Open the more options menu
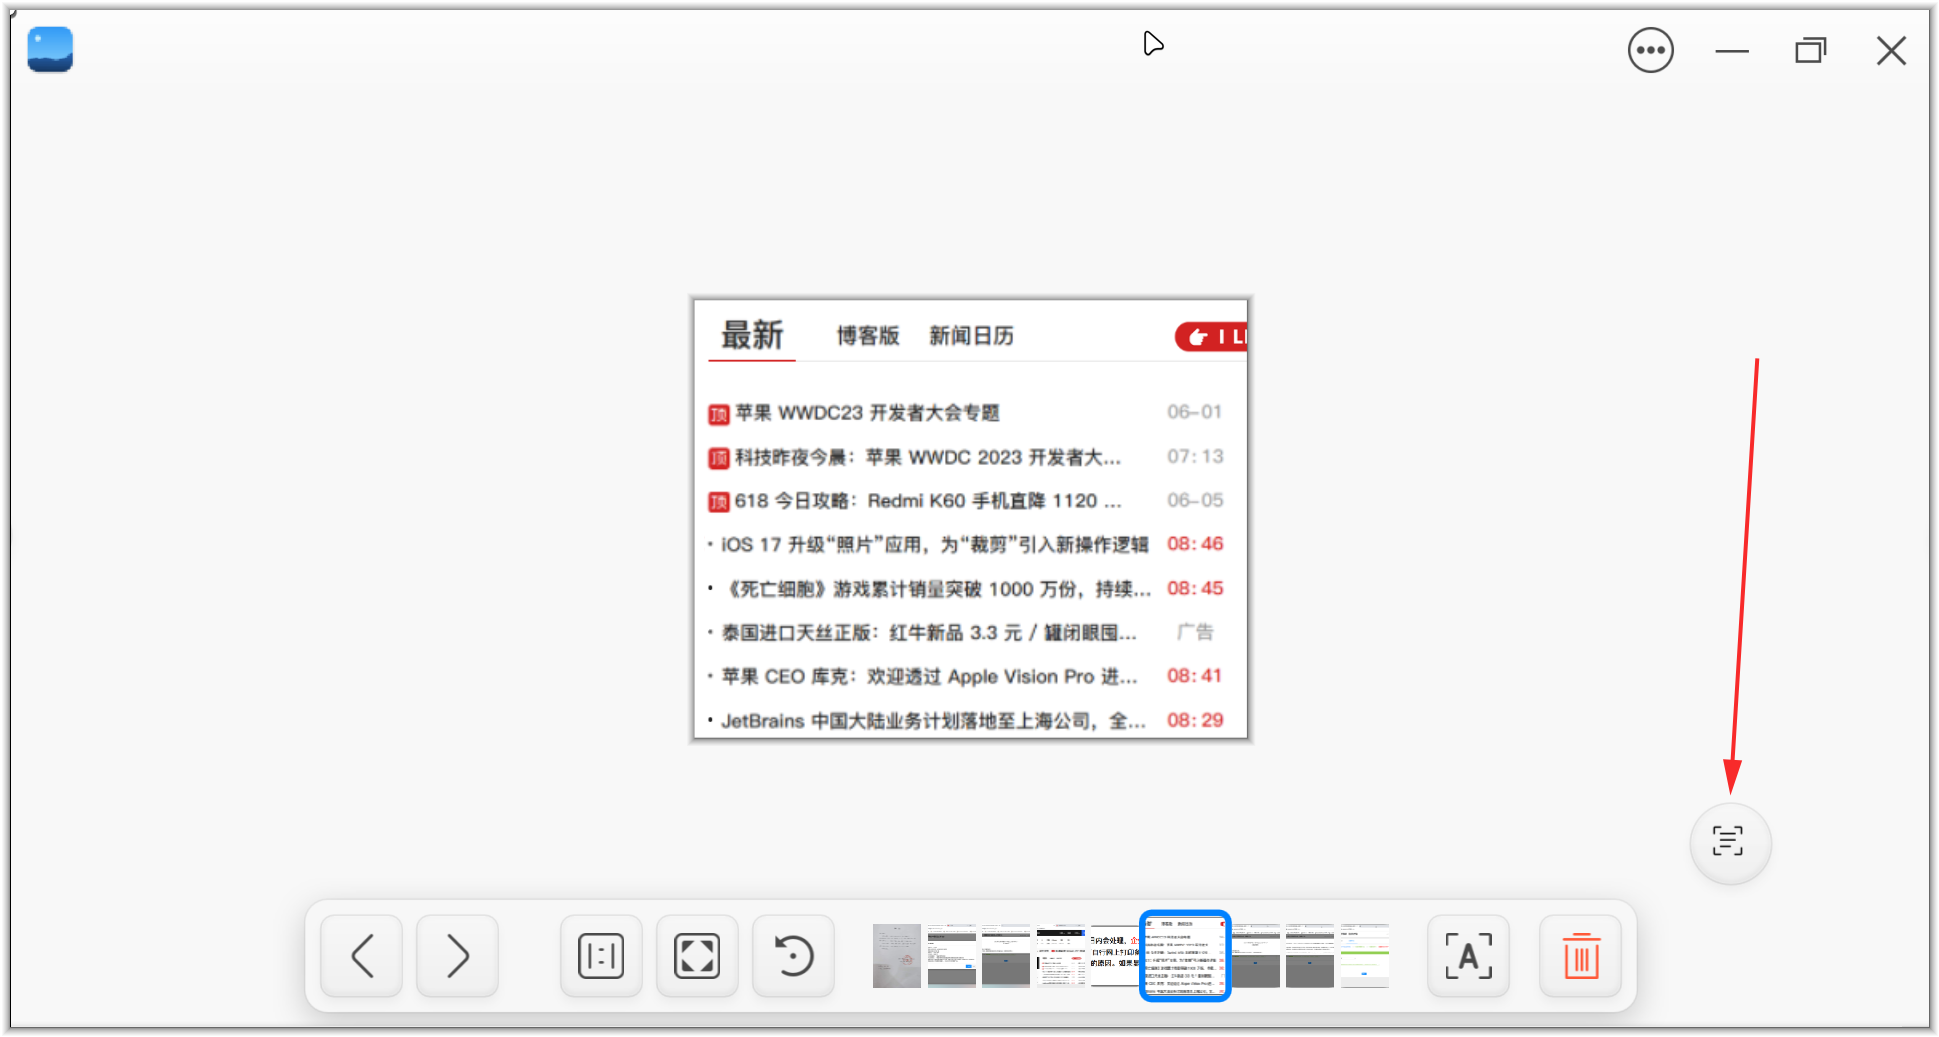Image resolution: width=1939 pixels, height=1037 pixels. (x=1651, y=50)
